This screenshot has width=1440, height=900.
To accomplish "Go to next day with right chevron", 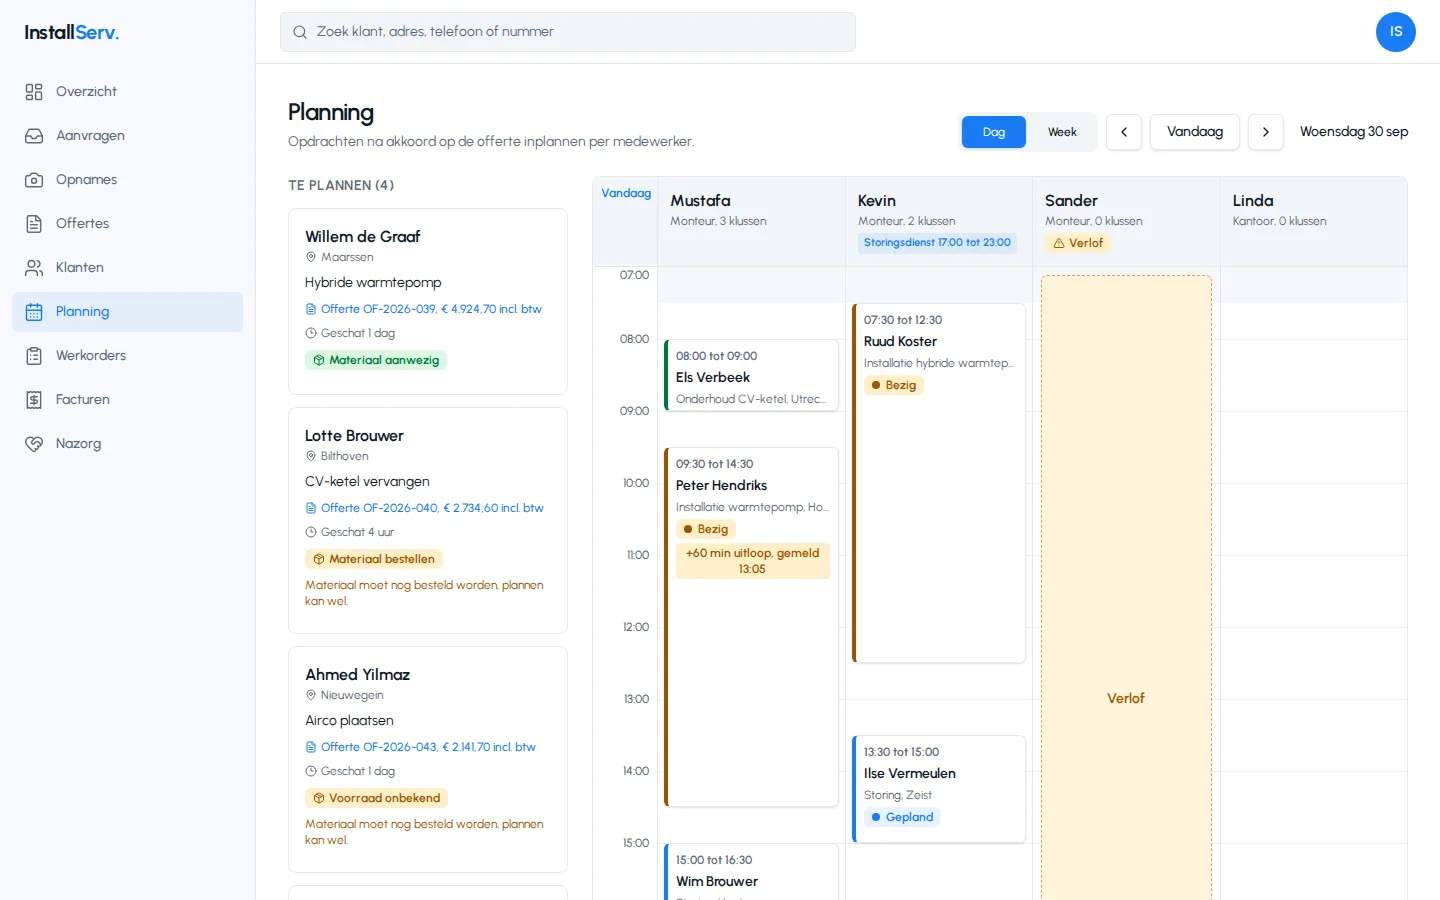I will coord(1266,132).
